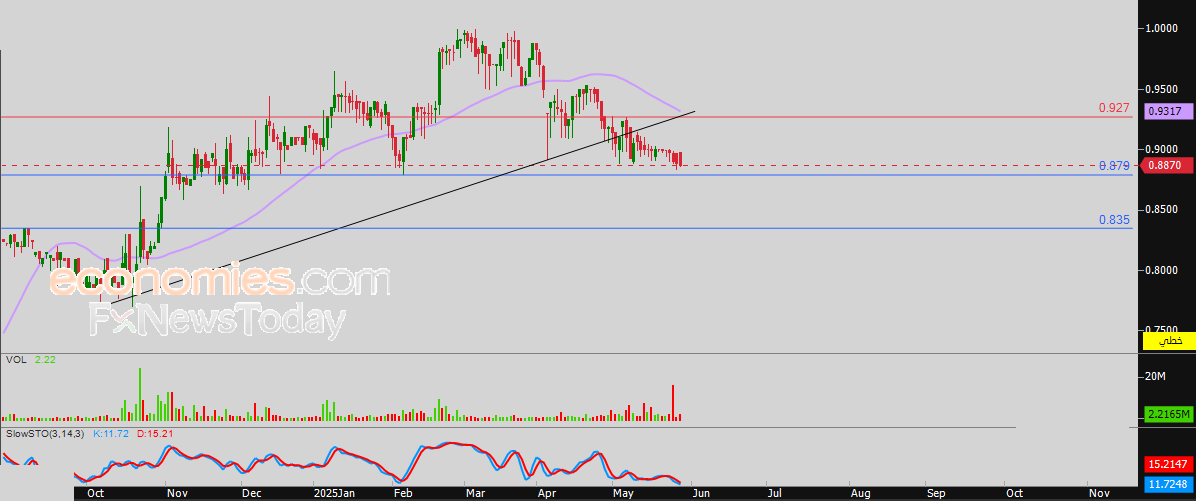Screen dimensions: 1196x501
Task: Click the yellow Arabic chart-type label
Action: tap(1170, 341)
